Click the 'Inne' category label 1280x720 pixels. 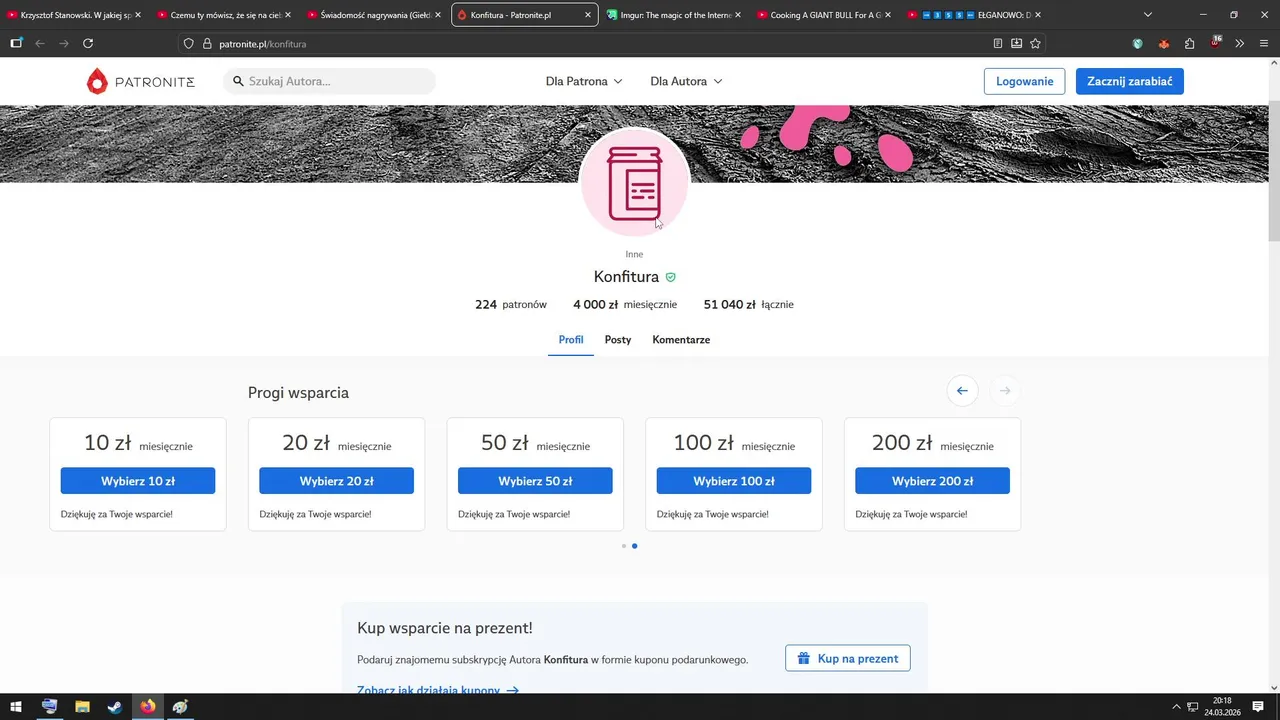point(634,254)
